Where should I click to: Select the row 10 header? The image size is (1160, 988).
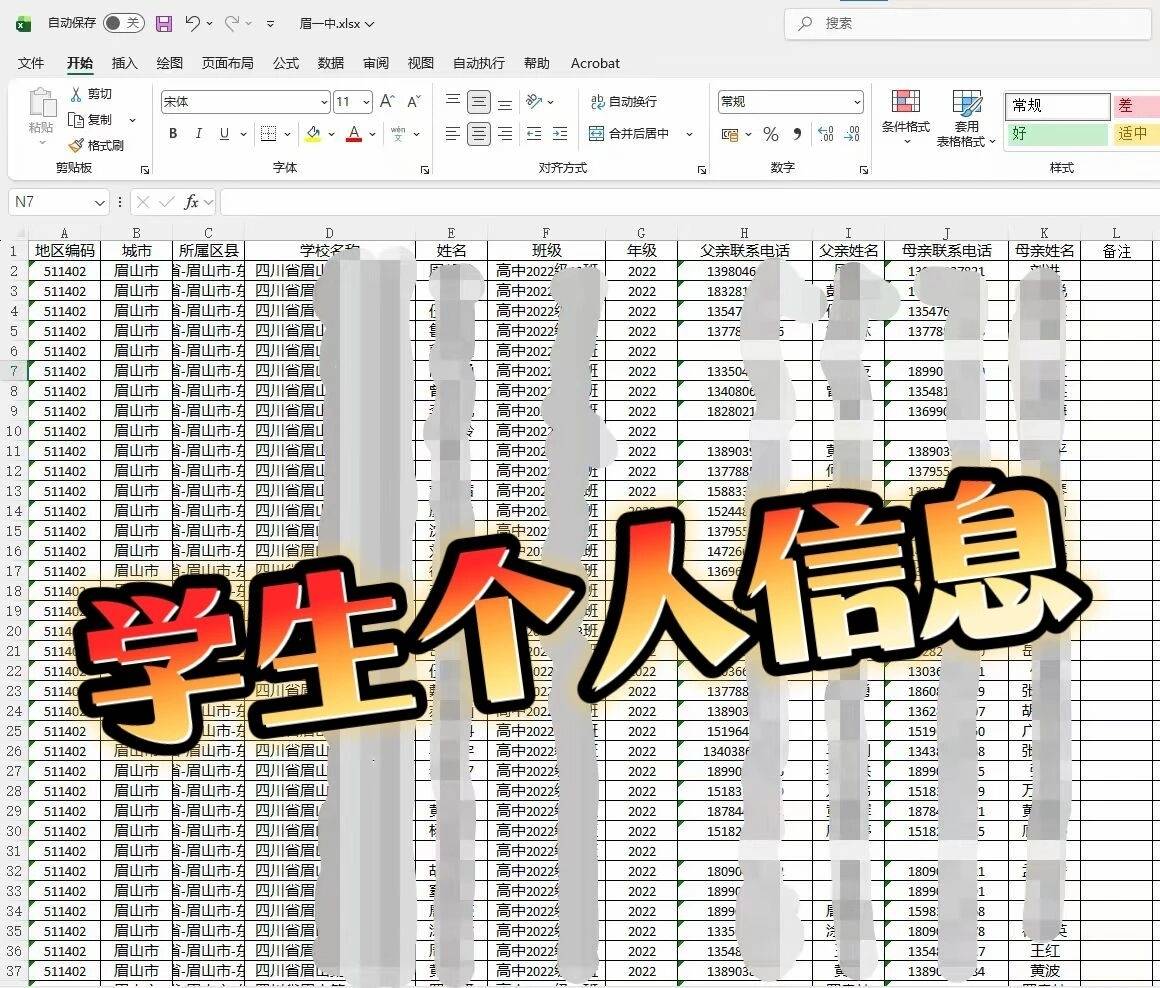point(13,431)
